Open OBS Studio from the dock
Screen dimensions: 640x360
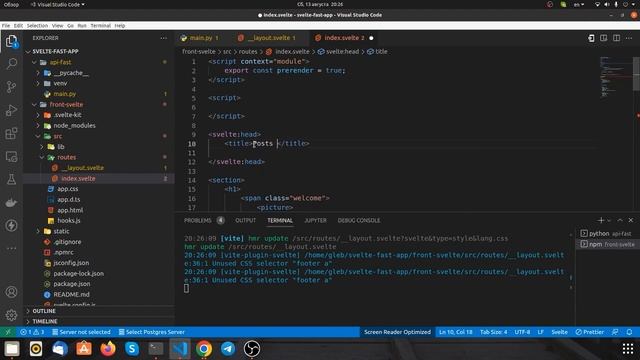pyautogui.click(x=252, y=349)
